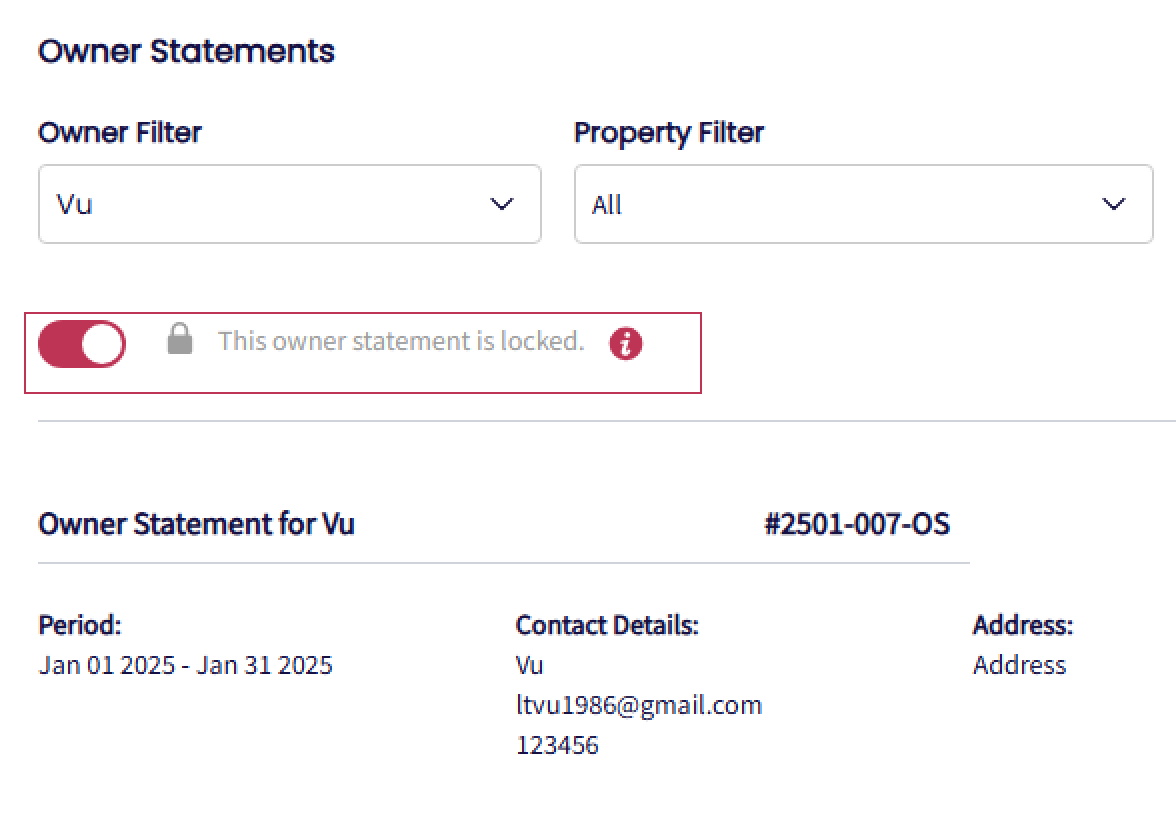Screen dimensions: 1176x832
Task: Click the Owner Filter chevron arrow
Action: (501, 204)
